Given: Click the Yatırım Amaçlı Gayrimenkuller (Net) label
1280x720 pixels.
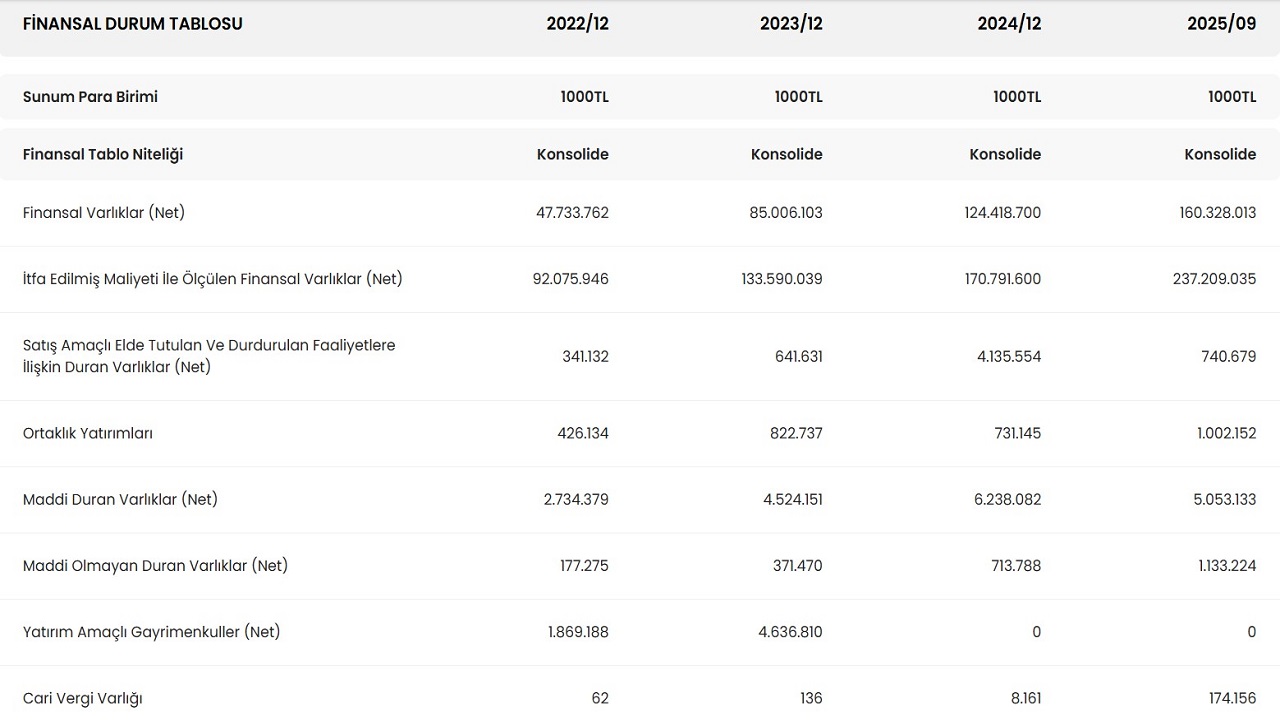Looking at the screenshot, I should (x=151, y=632).
